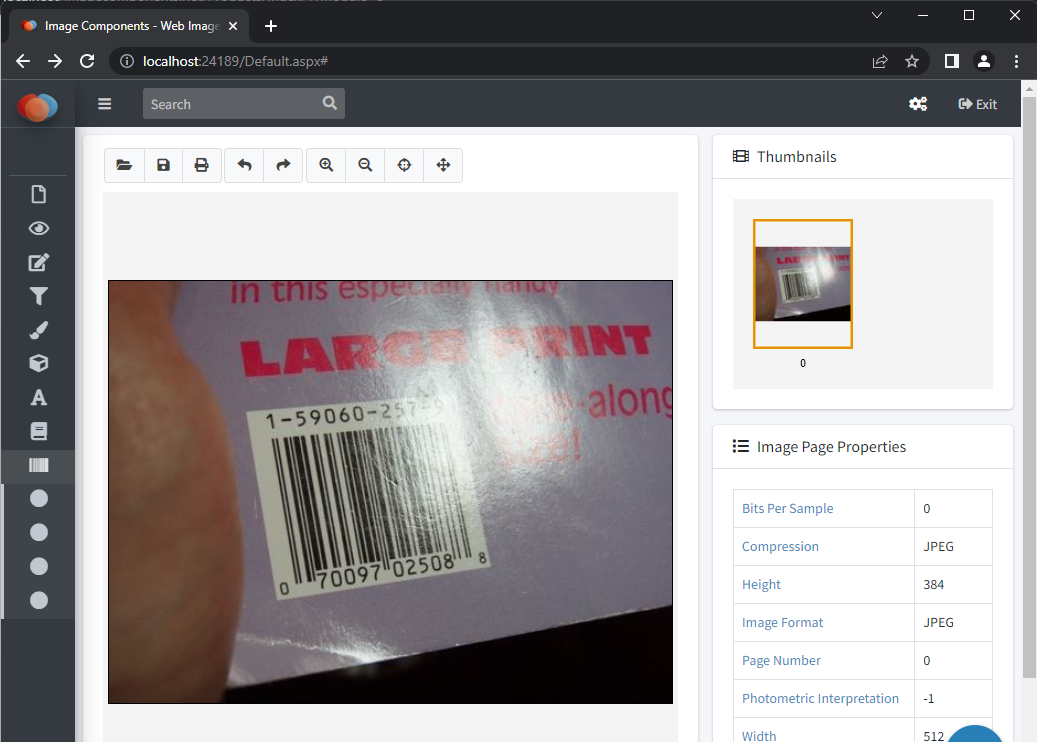Open the document lines sidebar icon
Image resolution: width=1037 pixels, height=742 pixels.
tap(39, 431)
